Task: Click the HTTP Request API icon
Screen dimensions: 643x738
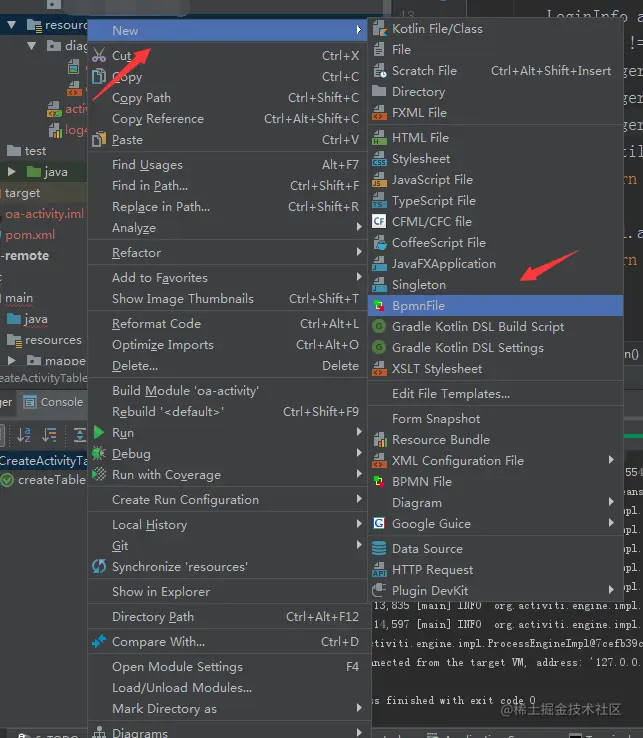Action: (379, 570)
